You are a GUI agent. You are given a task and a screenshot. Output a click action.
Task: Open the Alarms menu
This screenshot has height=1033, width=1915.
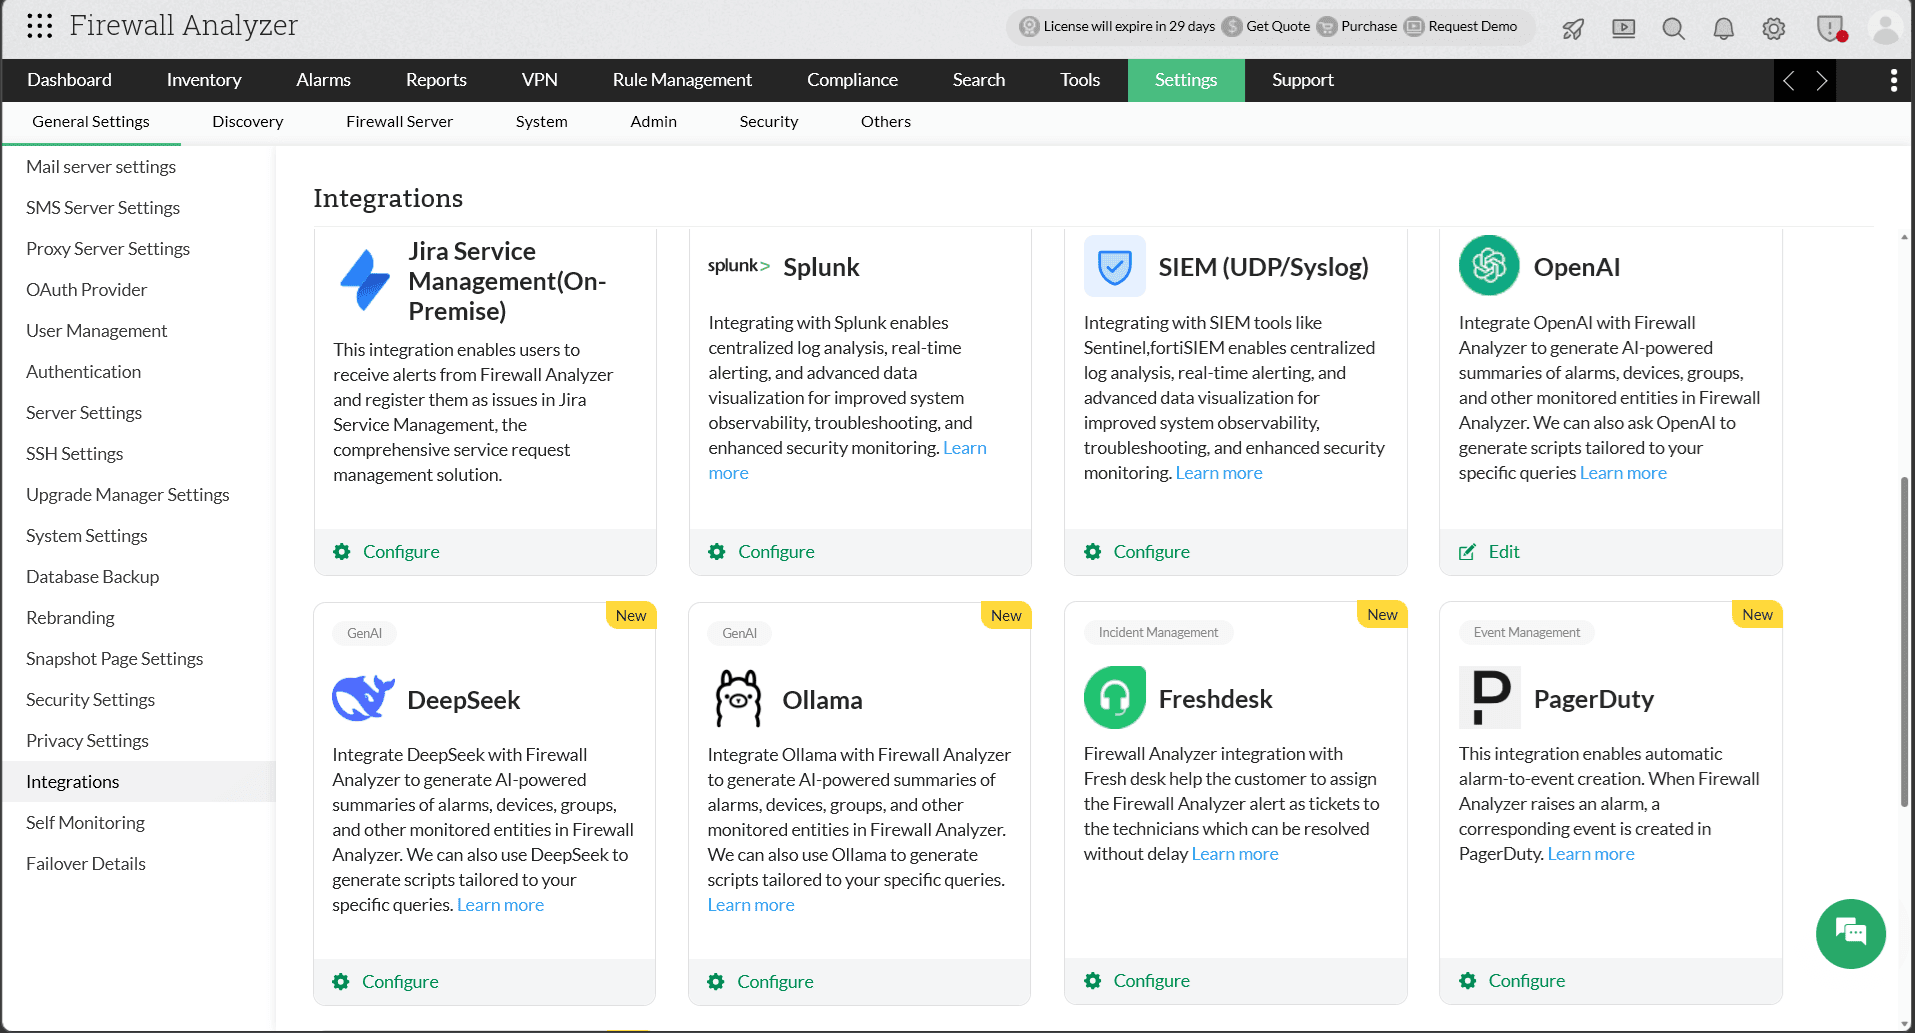pos(323,80)
